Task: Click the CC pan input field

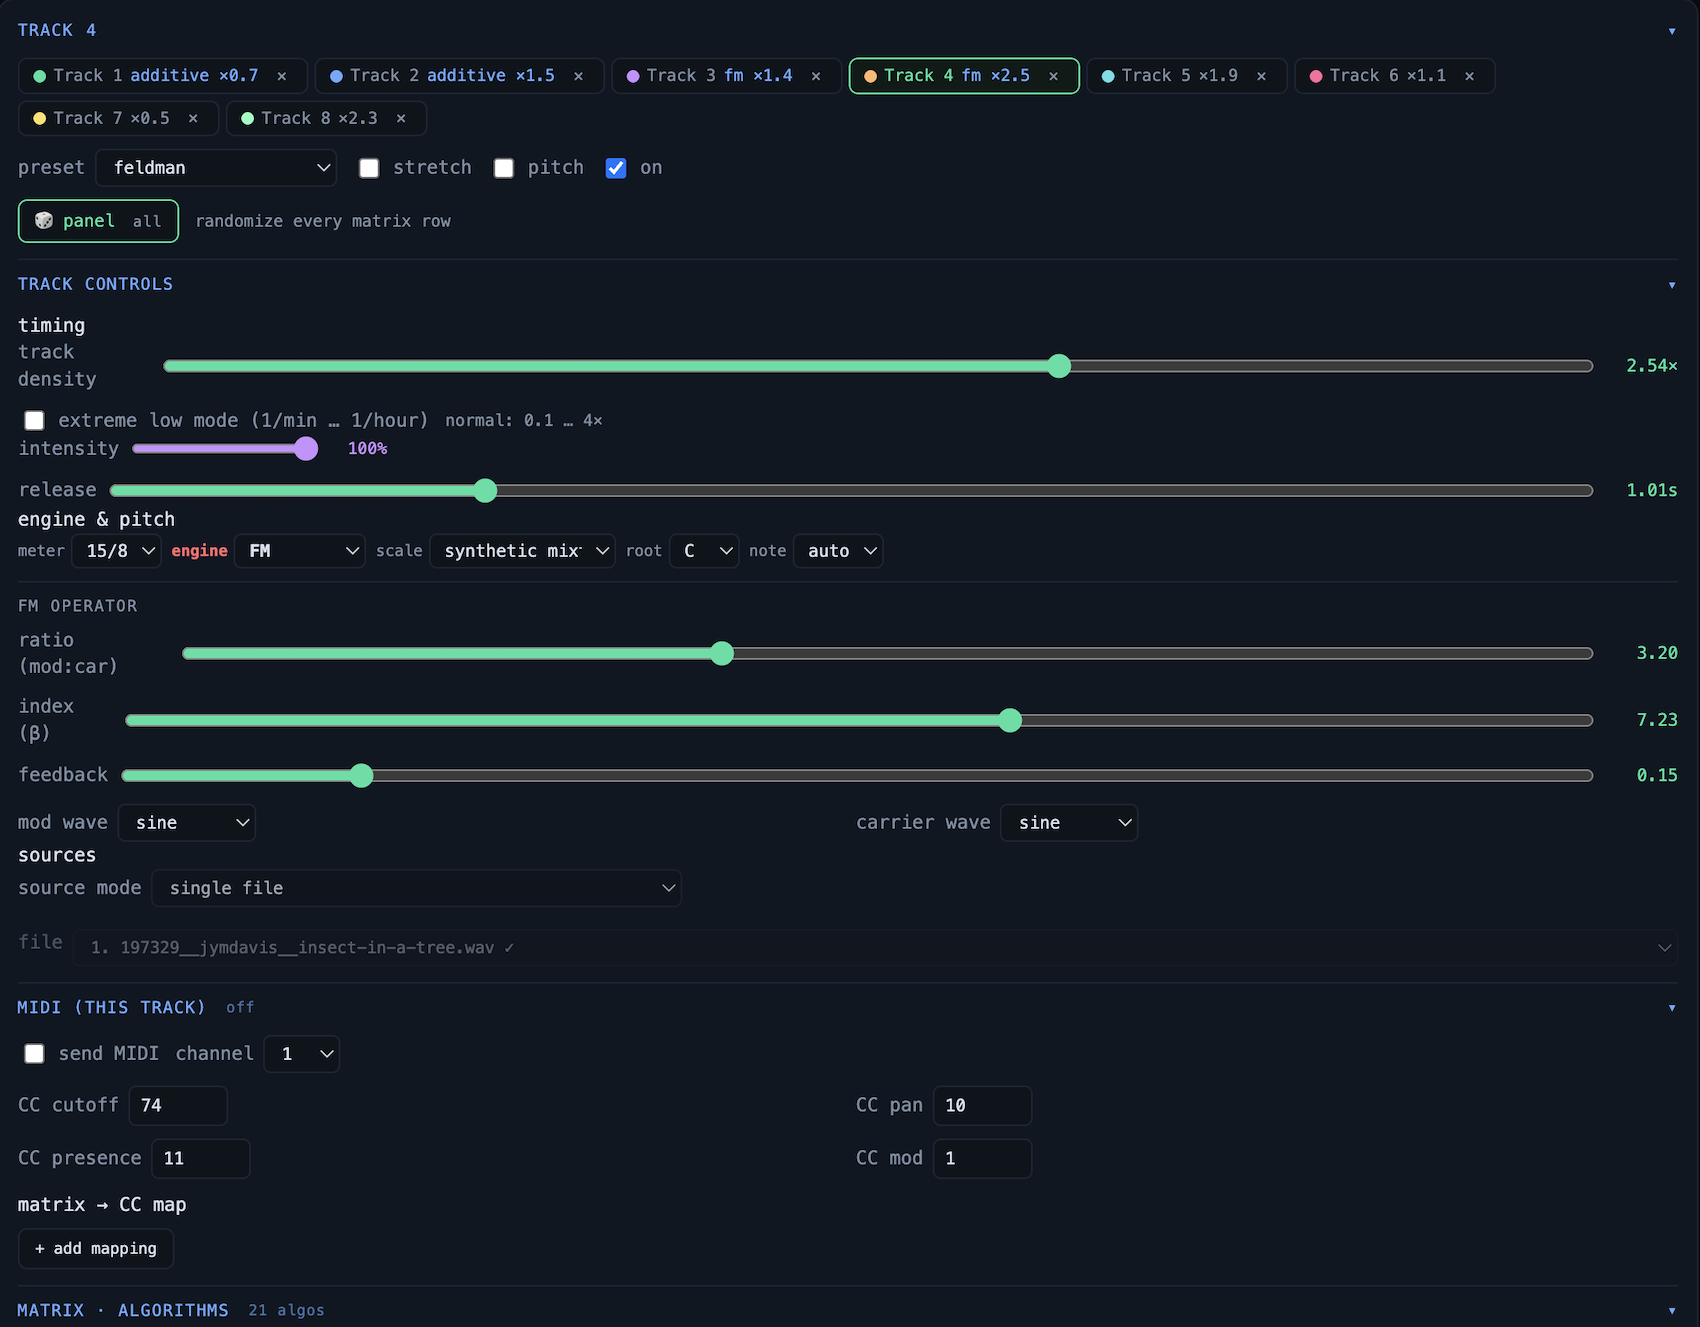Action: [x=982, y=1106]
